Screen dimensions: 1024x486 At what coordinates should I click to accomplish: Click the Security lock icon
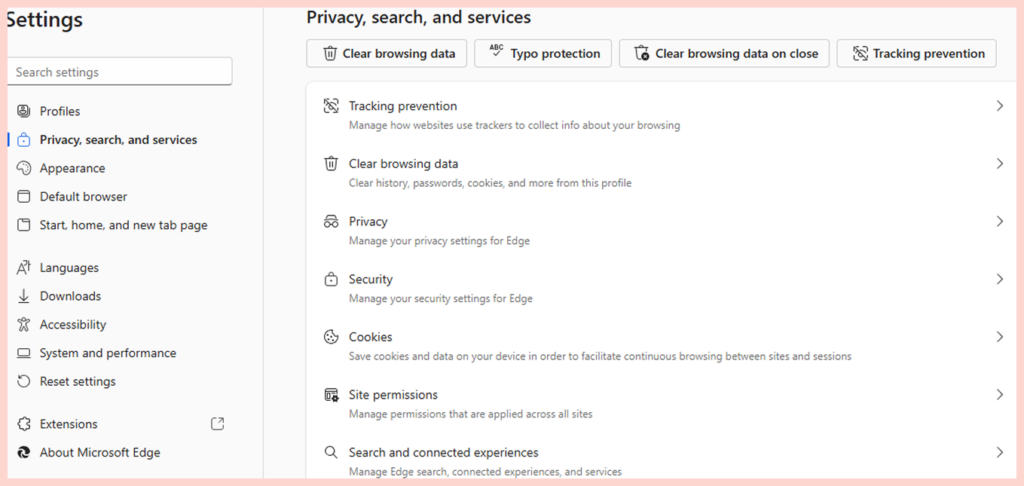331,280
